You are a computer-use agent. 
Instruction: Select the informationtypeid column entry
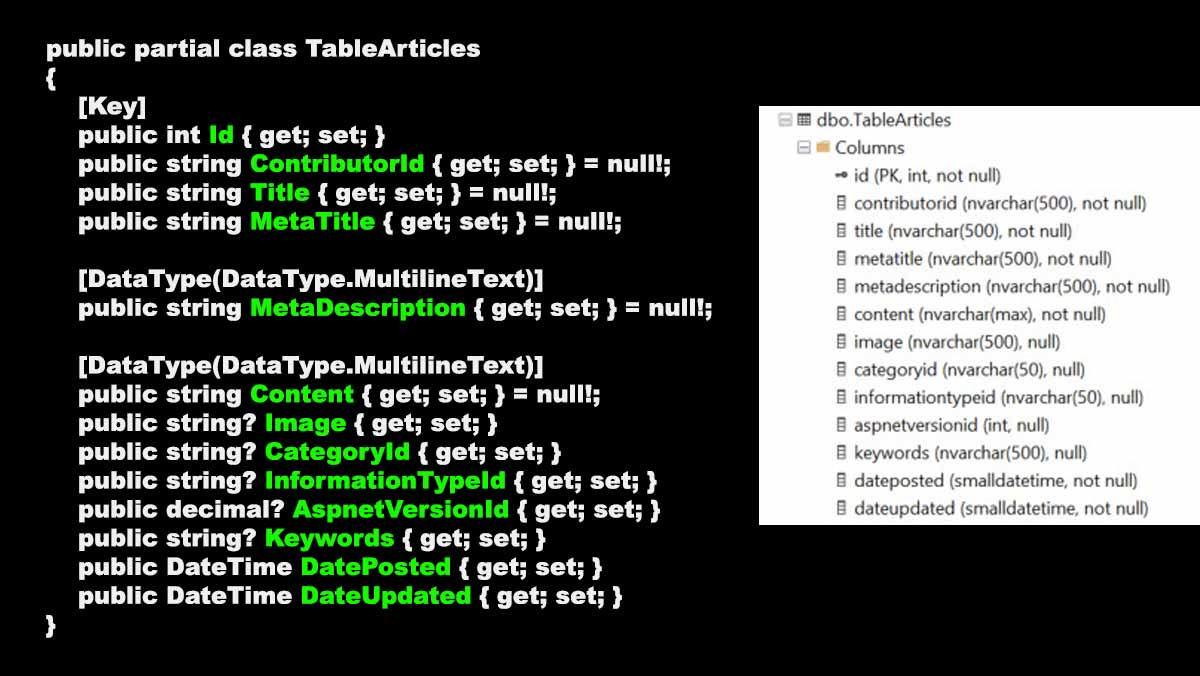coord(997,398)
